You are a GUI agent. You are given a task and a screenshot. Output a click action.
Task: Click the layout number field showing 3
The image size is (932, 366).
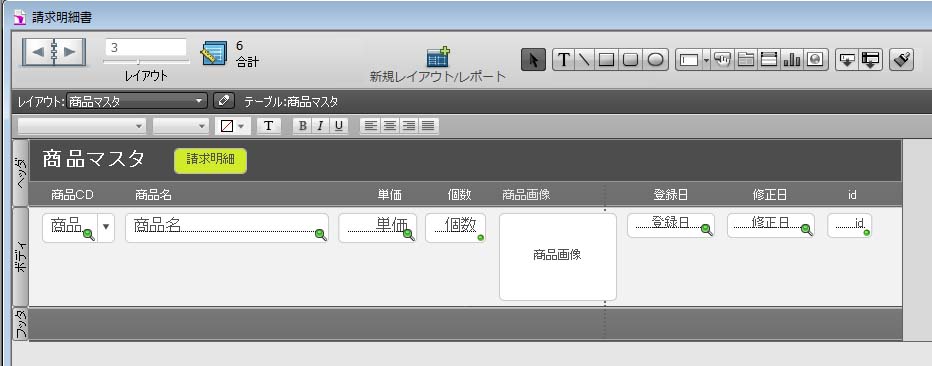tap(146, 48)
